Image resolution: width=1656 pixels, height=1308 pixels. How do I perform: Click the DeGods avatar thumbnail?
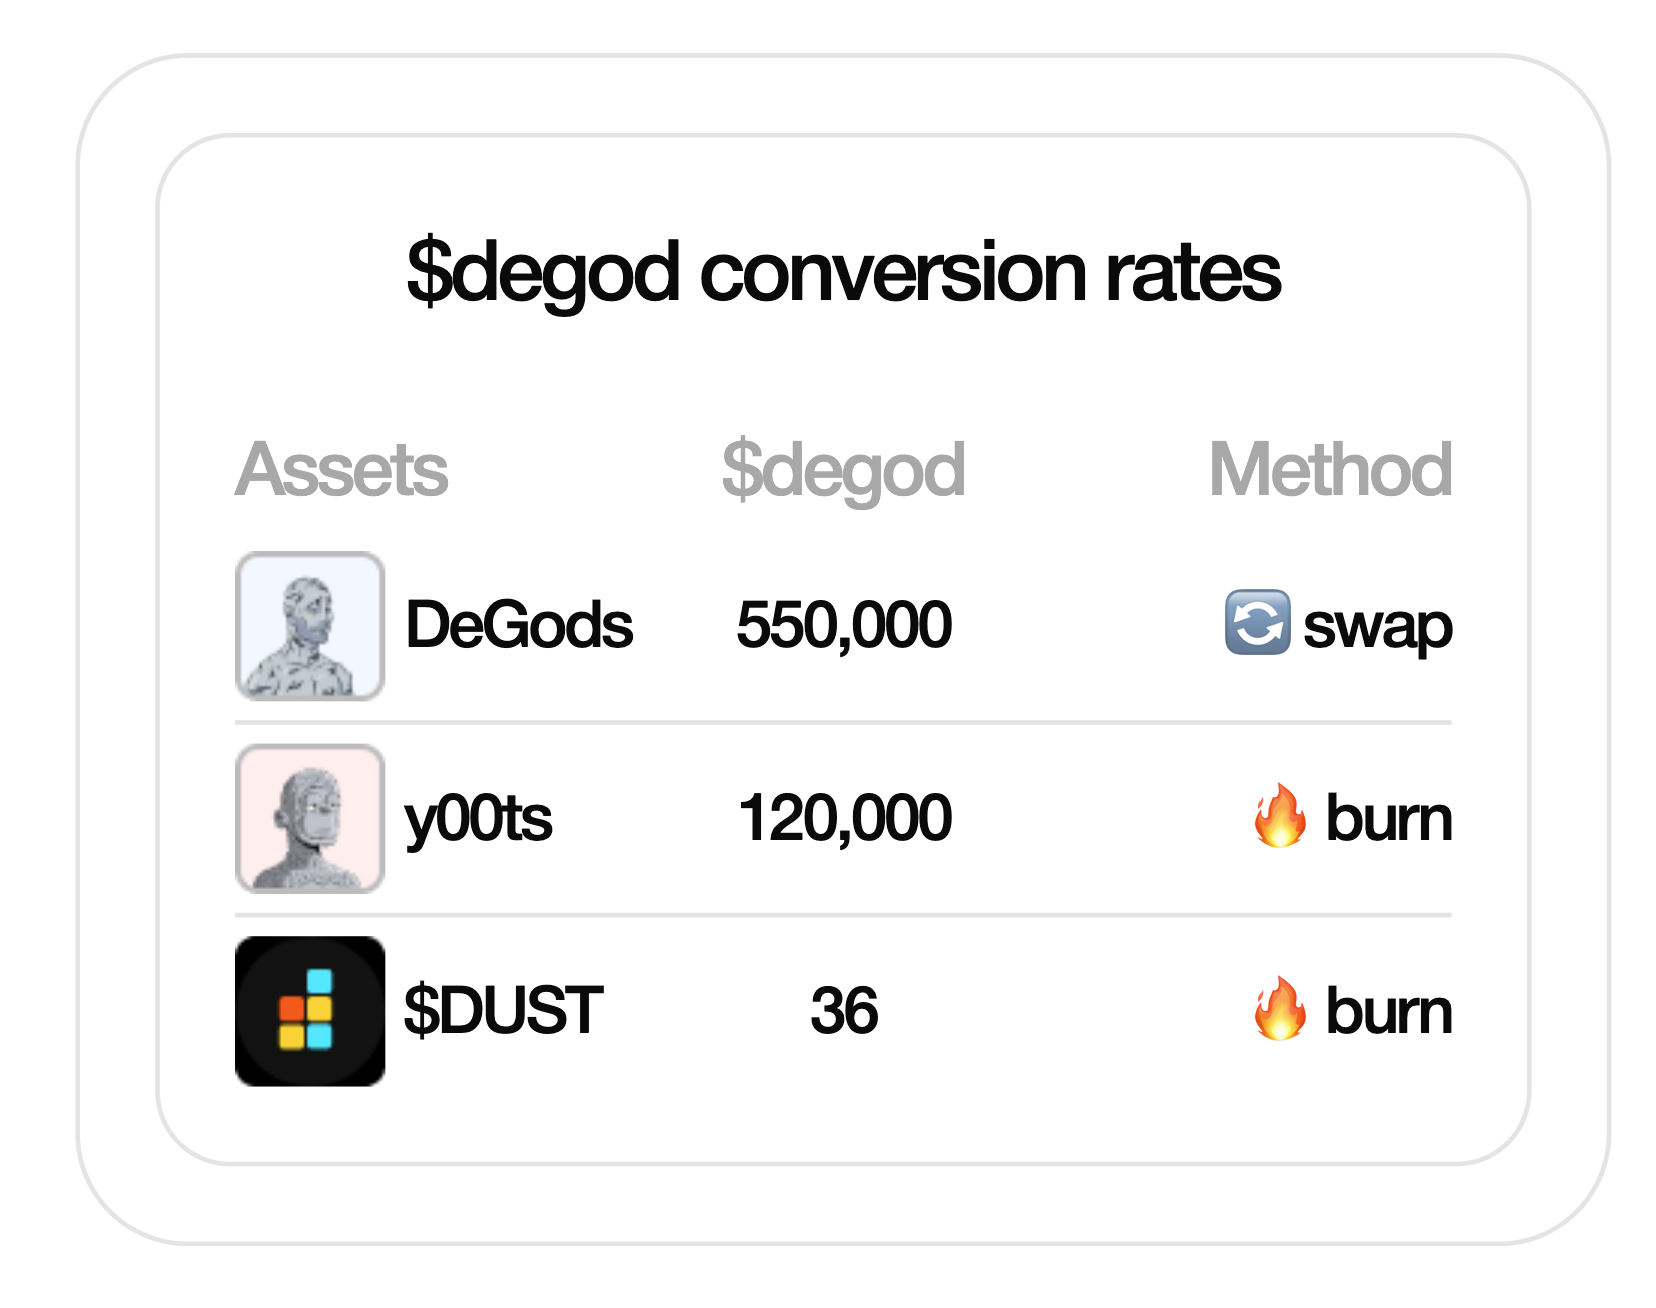coord(310,626)
